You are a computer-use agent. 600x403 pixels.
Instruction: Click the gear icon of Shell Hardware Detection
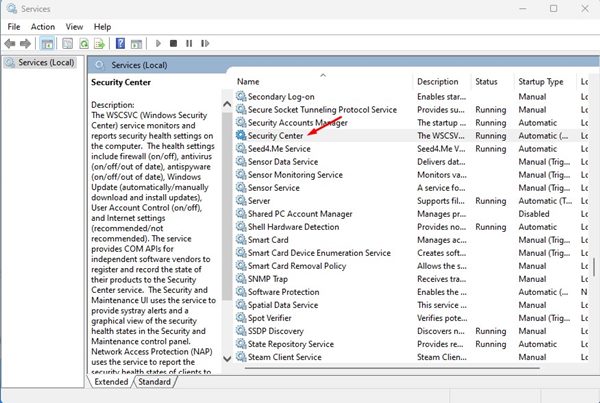point(241,226)
